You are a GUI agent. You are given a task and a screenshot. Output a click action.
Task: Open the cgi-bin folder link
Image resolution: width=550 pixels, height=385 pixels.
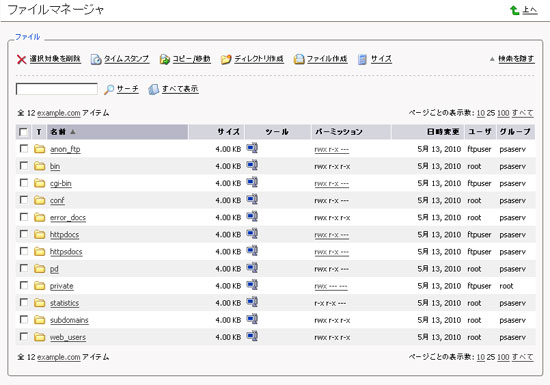tap(61, 183)
